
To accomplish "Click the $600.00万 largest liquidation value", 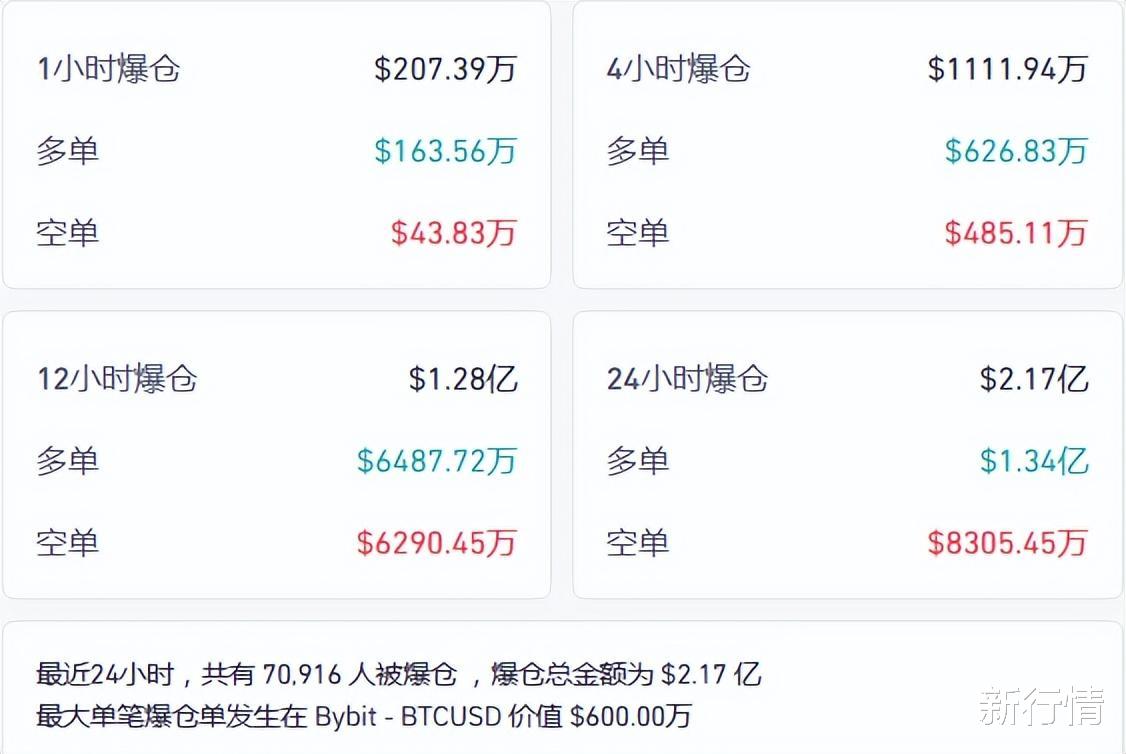I will click(x=630, y=716).
